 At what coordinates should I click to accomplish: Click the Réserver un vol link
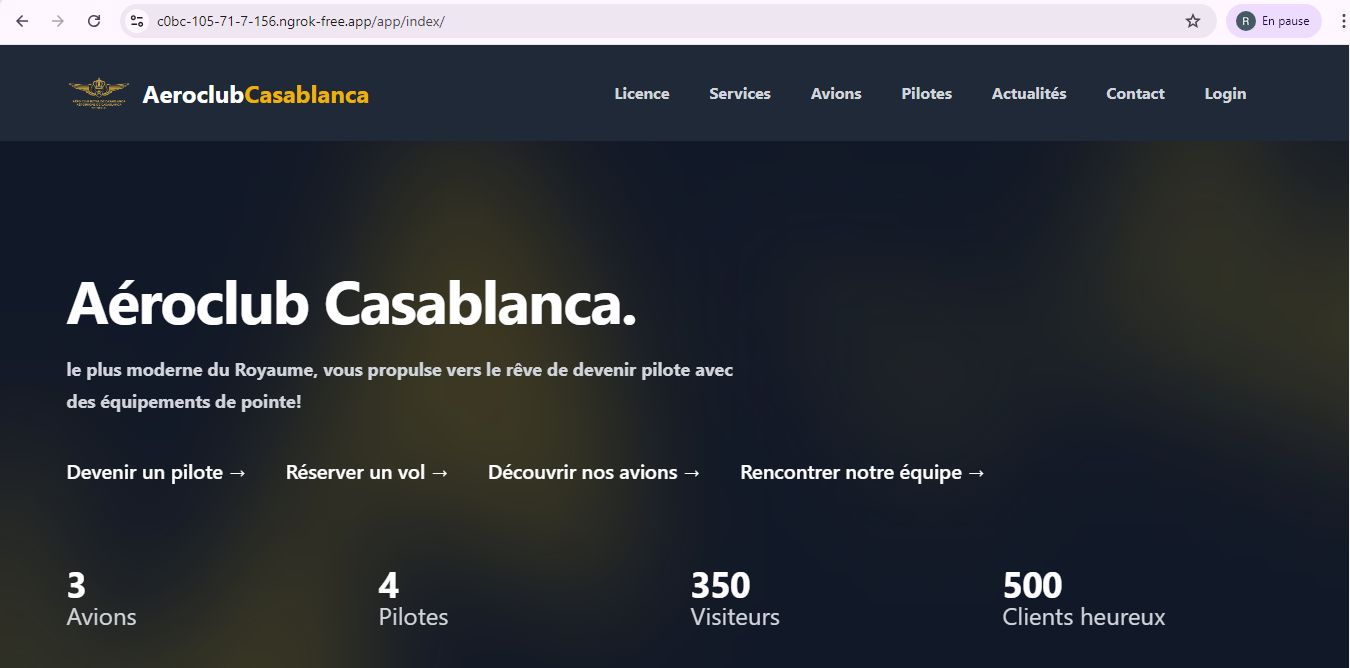367,472
